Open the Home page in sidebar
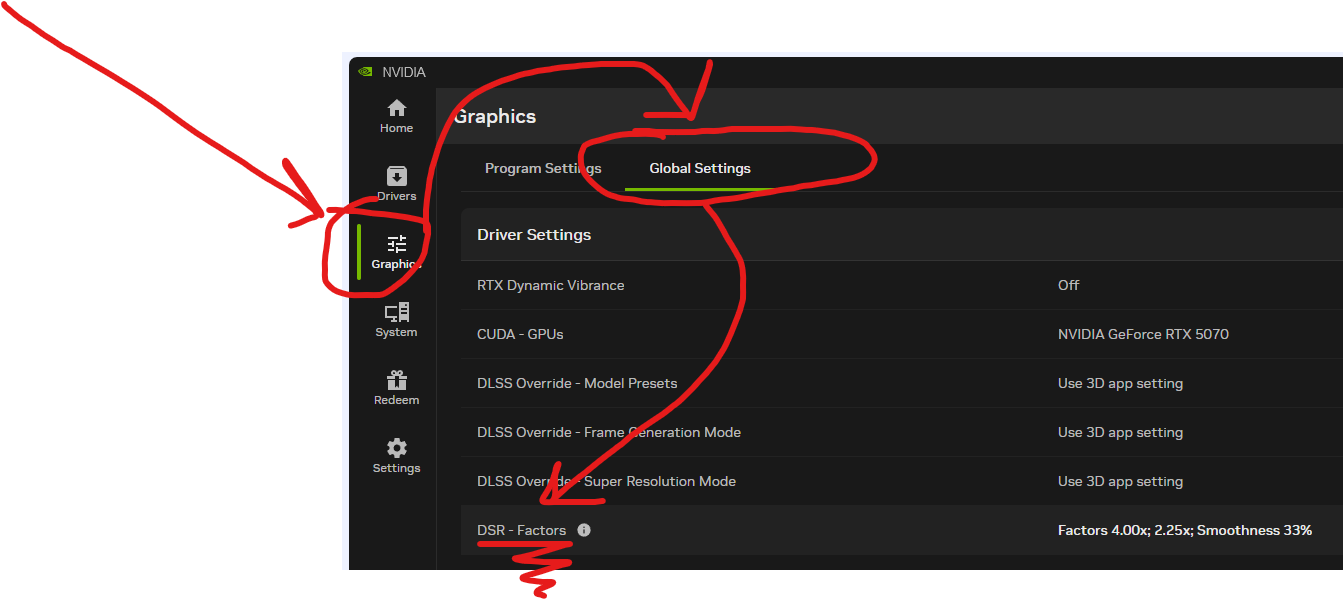The image size is (1343, 599). 396,116
